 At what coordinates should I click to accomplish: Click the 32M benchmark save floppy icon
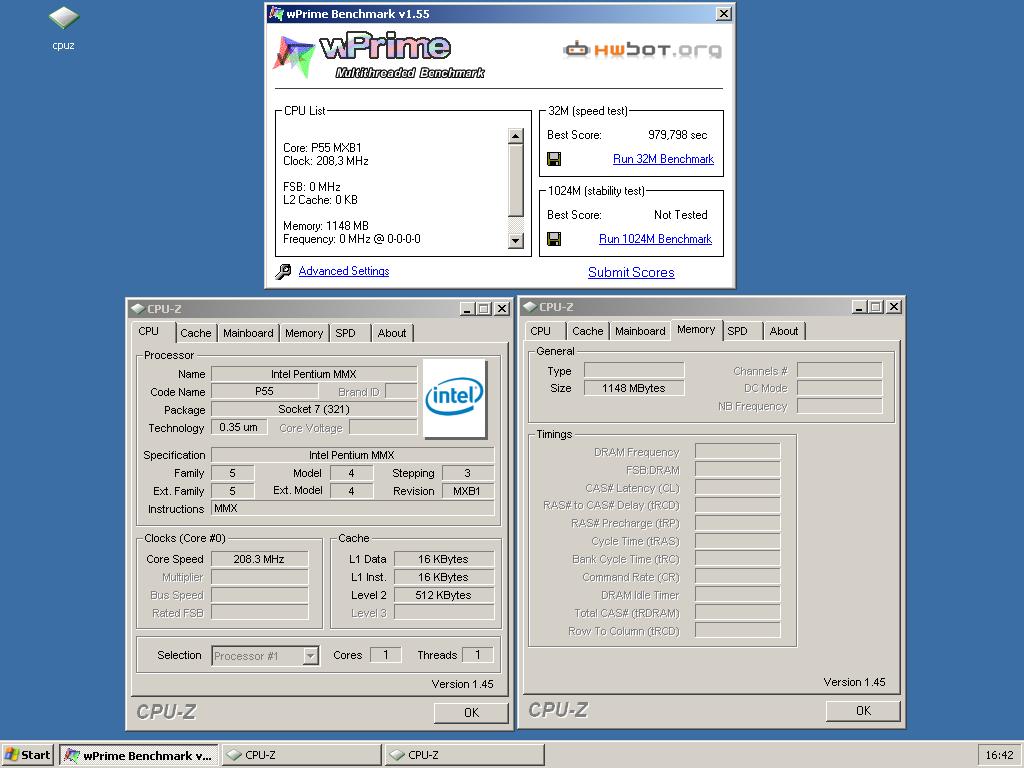[554, 159]
